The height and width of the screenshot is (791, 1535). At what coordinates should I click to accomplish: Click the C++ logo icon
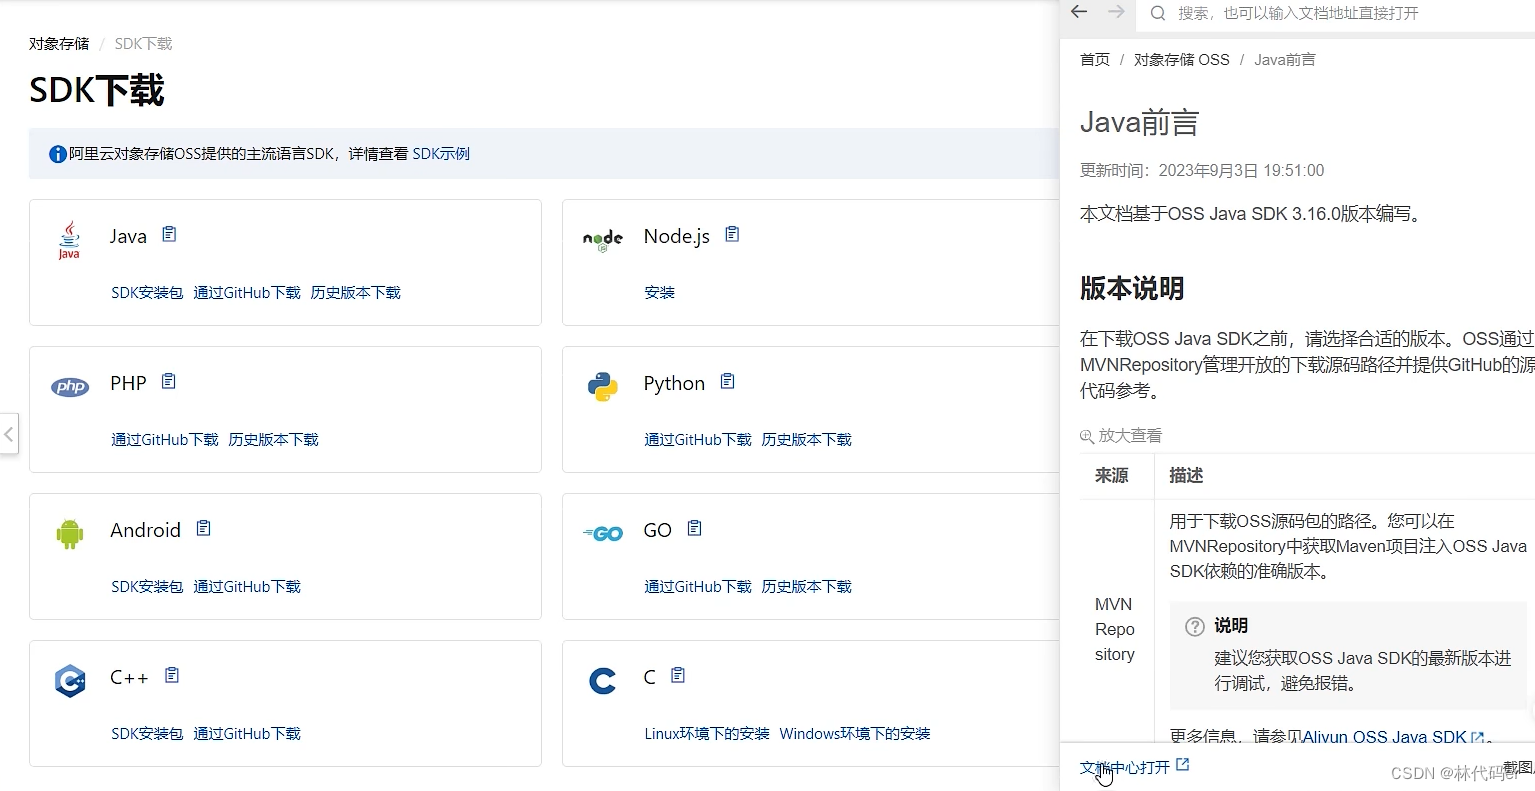69,680
